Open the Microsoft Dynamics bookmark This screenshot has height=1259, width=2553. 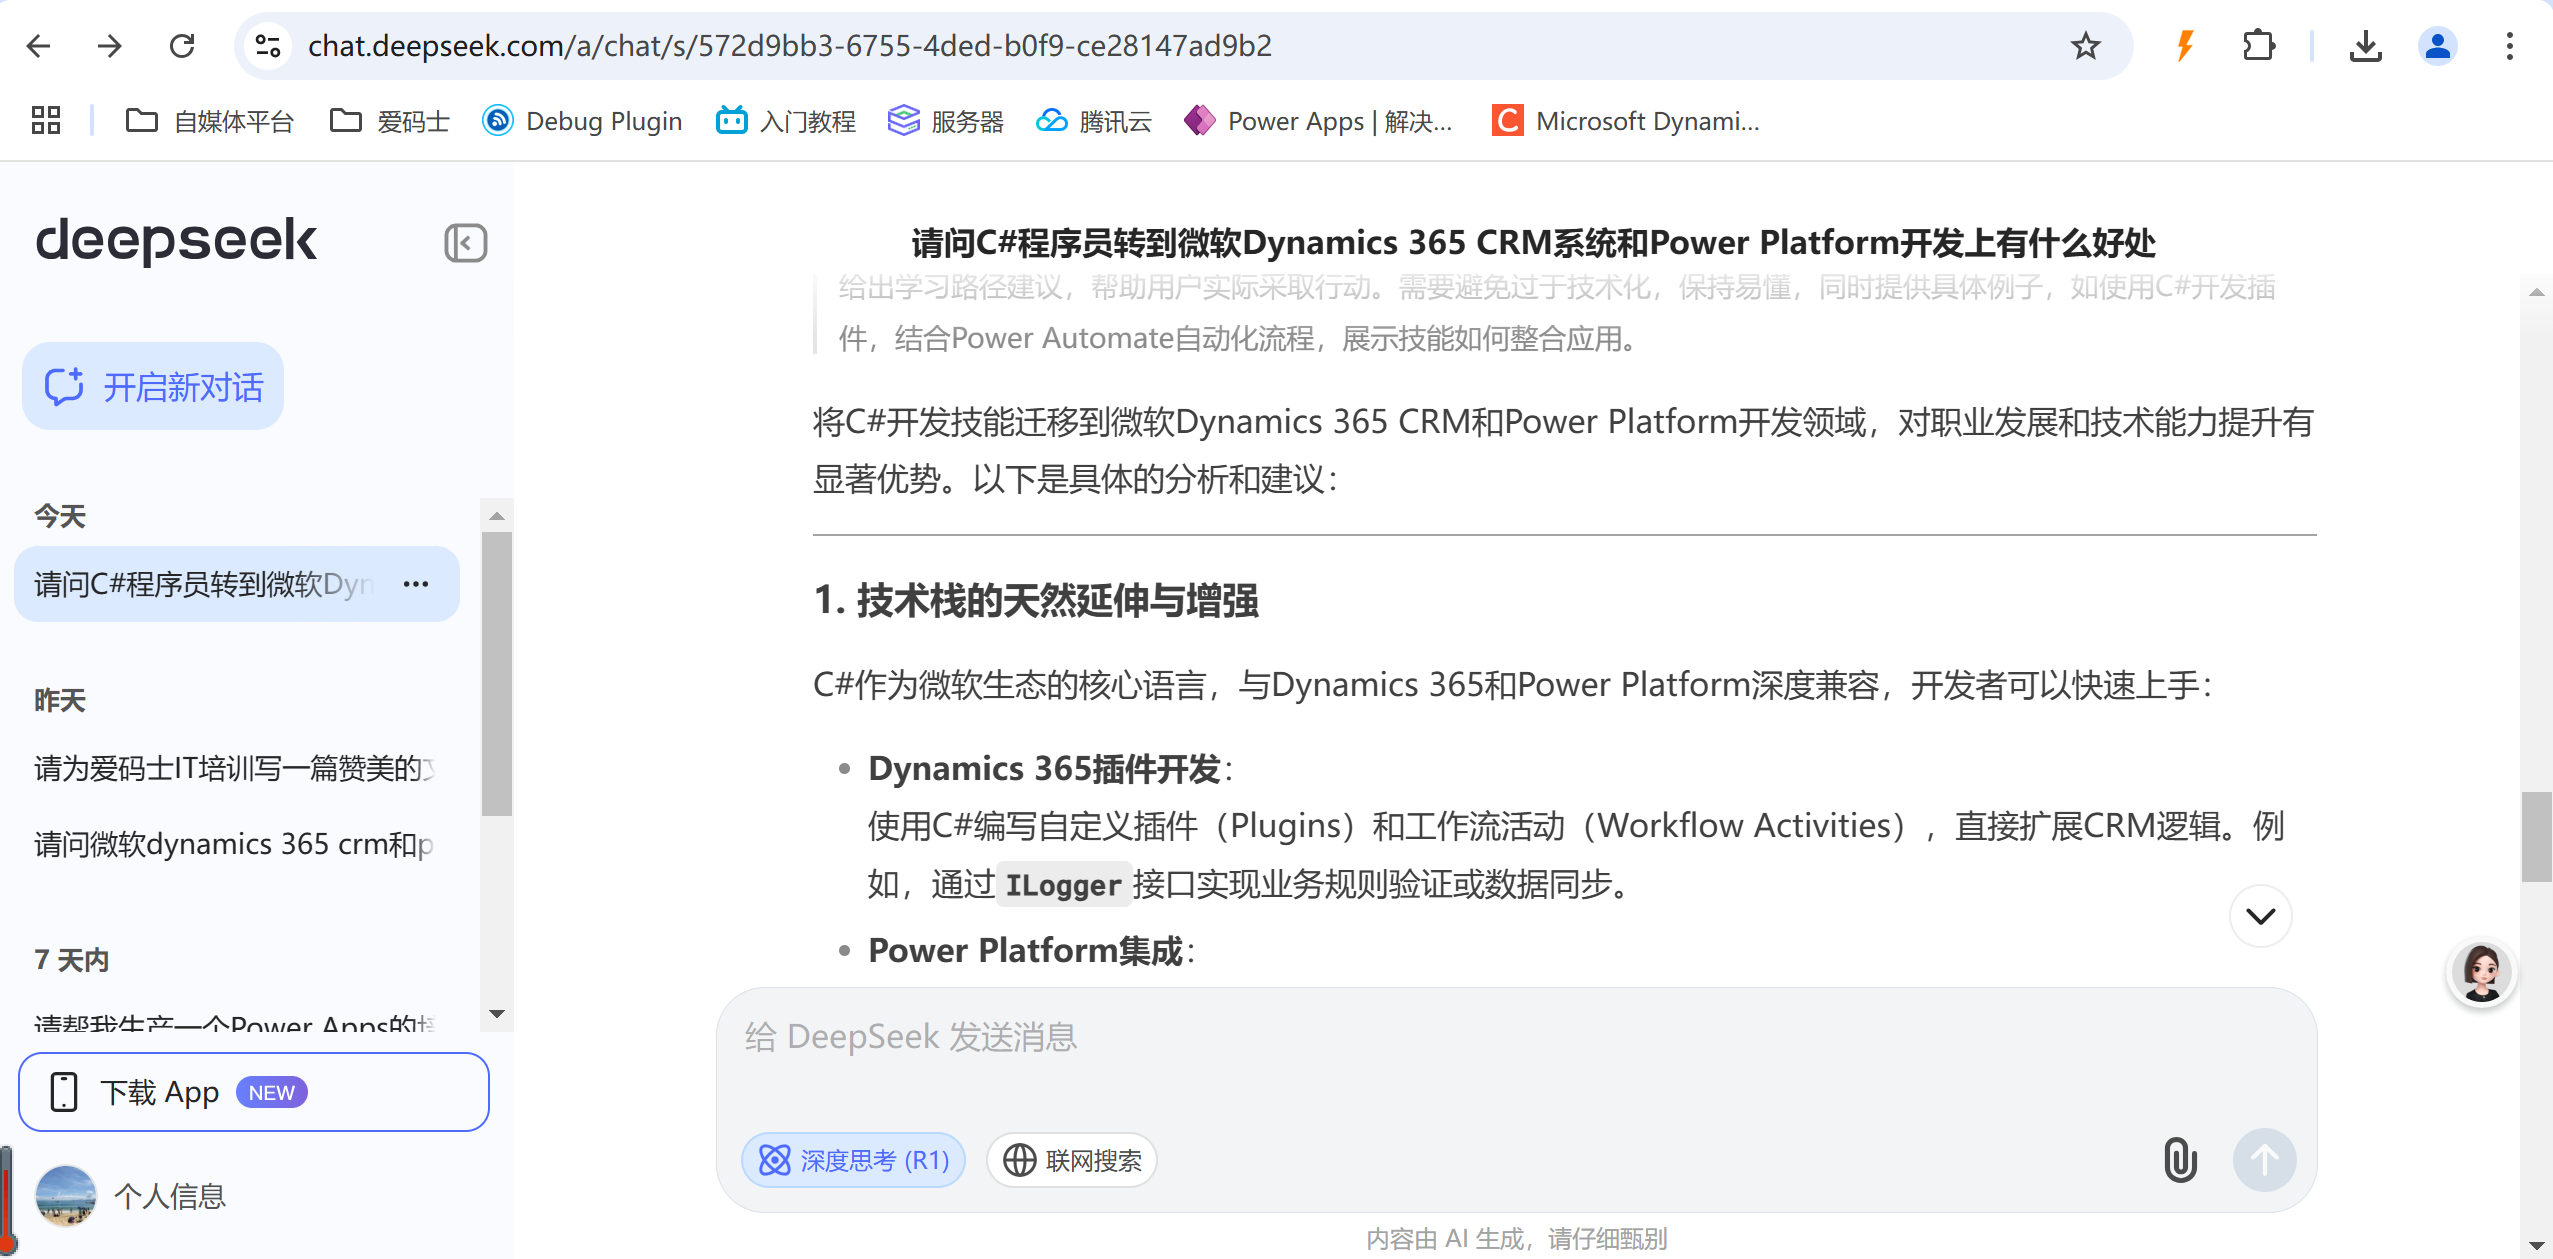pyautogui.click(x=1626, y=121)
